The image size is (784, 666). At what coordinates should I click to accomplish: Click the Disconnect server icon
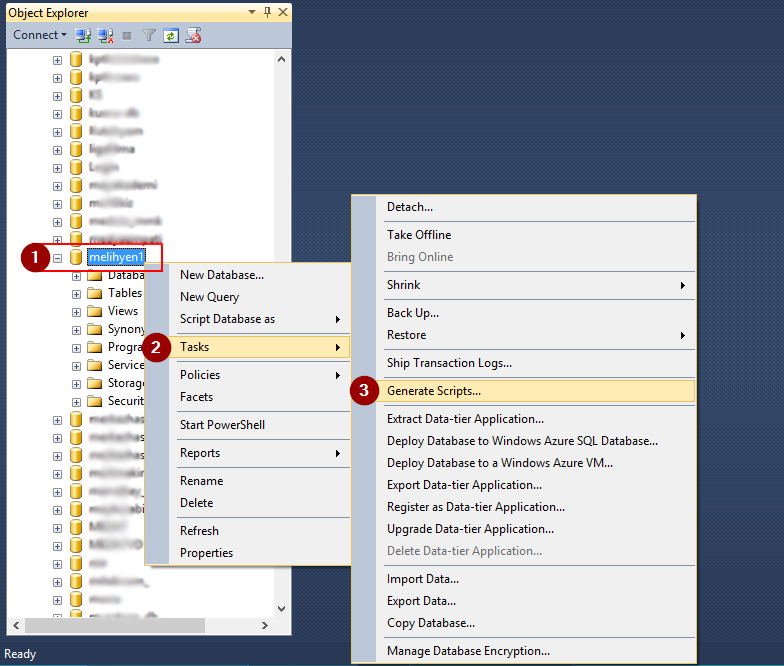click(105, 35)
